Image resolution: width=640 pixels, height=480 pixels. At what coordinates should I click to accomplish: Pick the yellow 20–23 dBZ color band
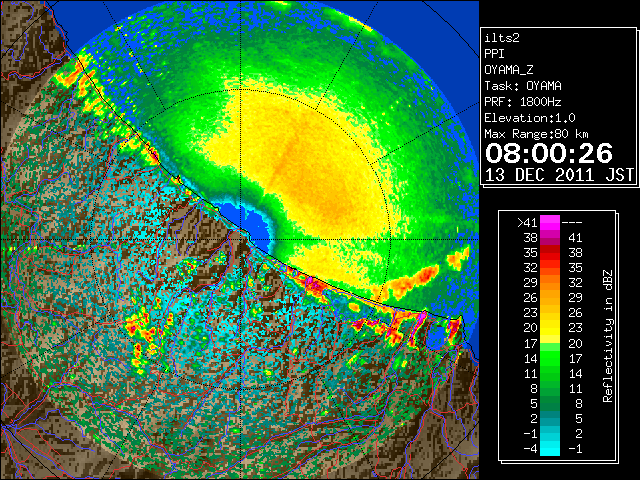click(x=550, y=328)
